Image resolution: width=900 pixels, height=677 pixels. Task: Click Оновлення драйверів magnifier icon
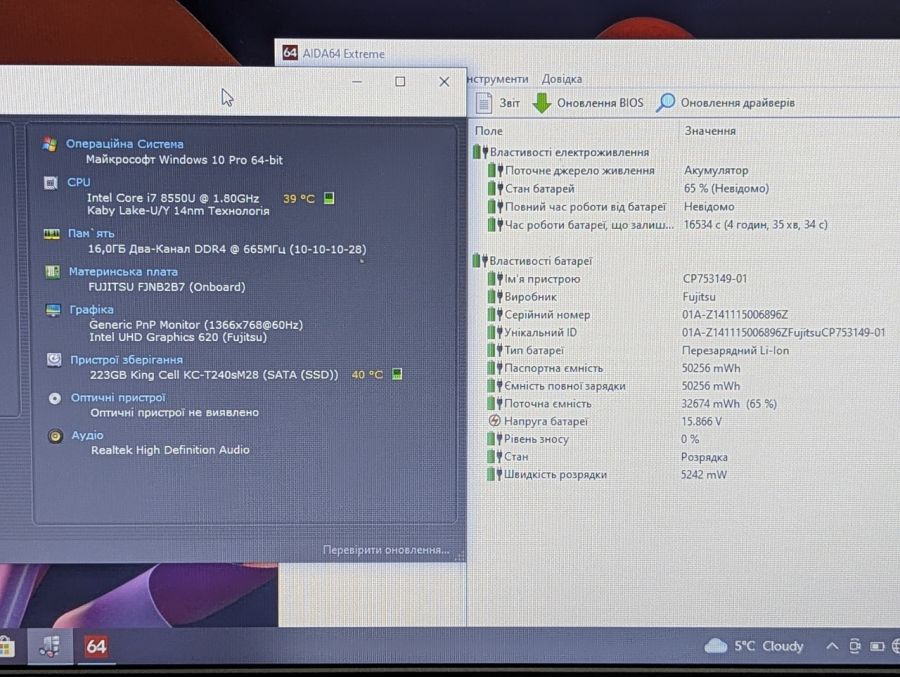pos(665,103)
